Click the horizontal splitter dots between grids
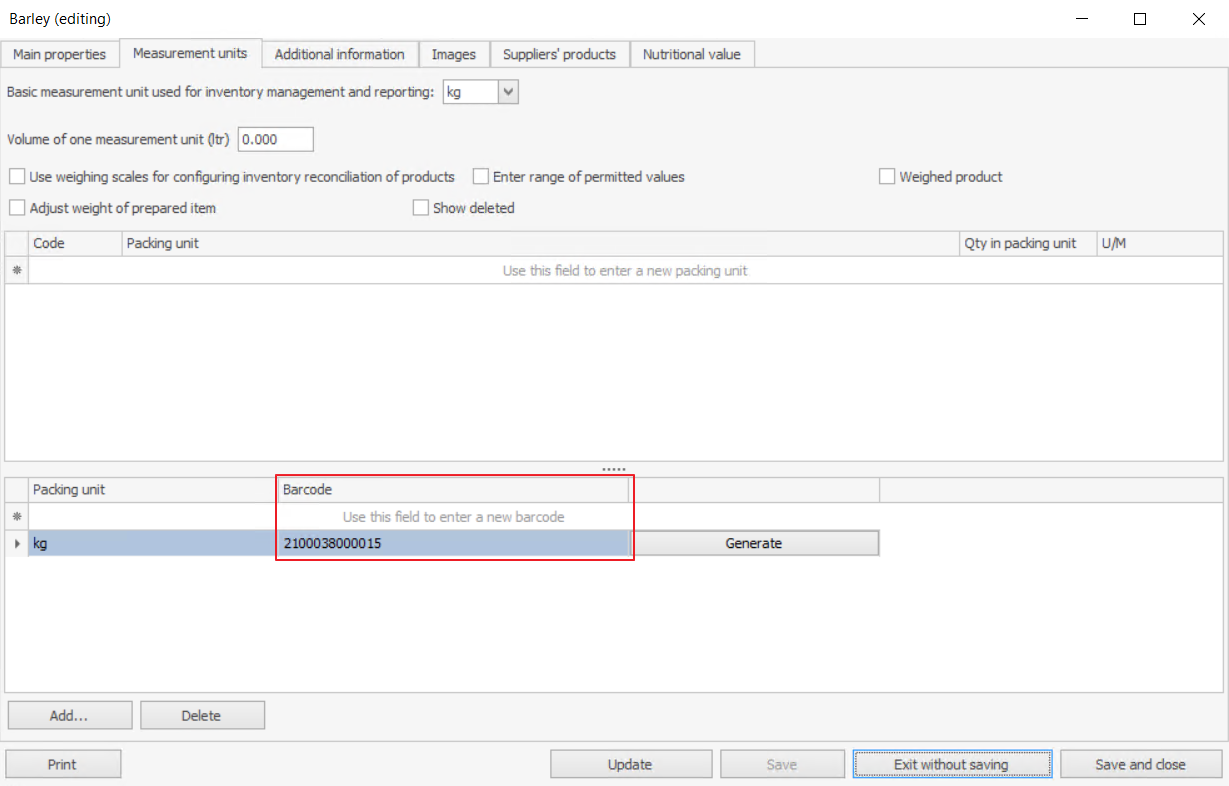The height and width of the screenshot is (786, 1229). tap(614, 469)
